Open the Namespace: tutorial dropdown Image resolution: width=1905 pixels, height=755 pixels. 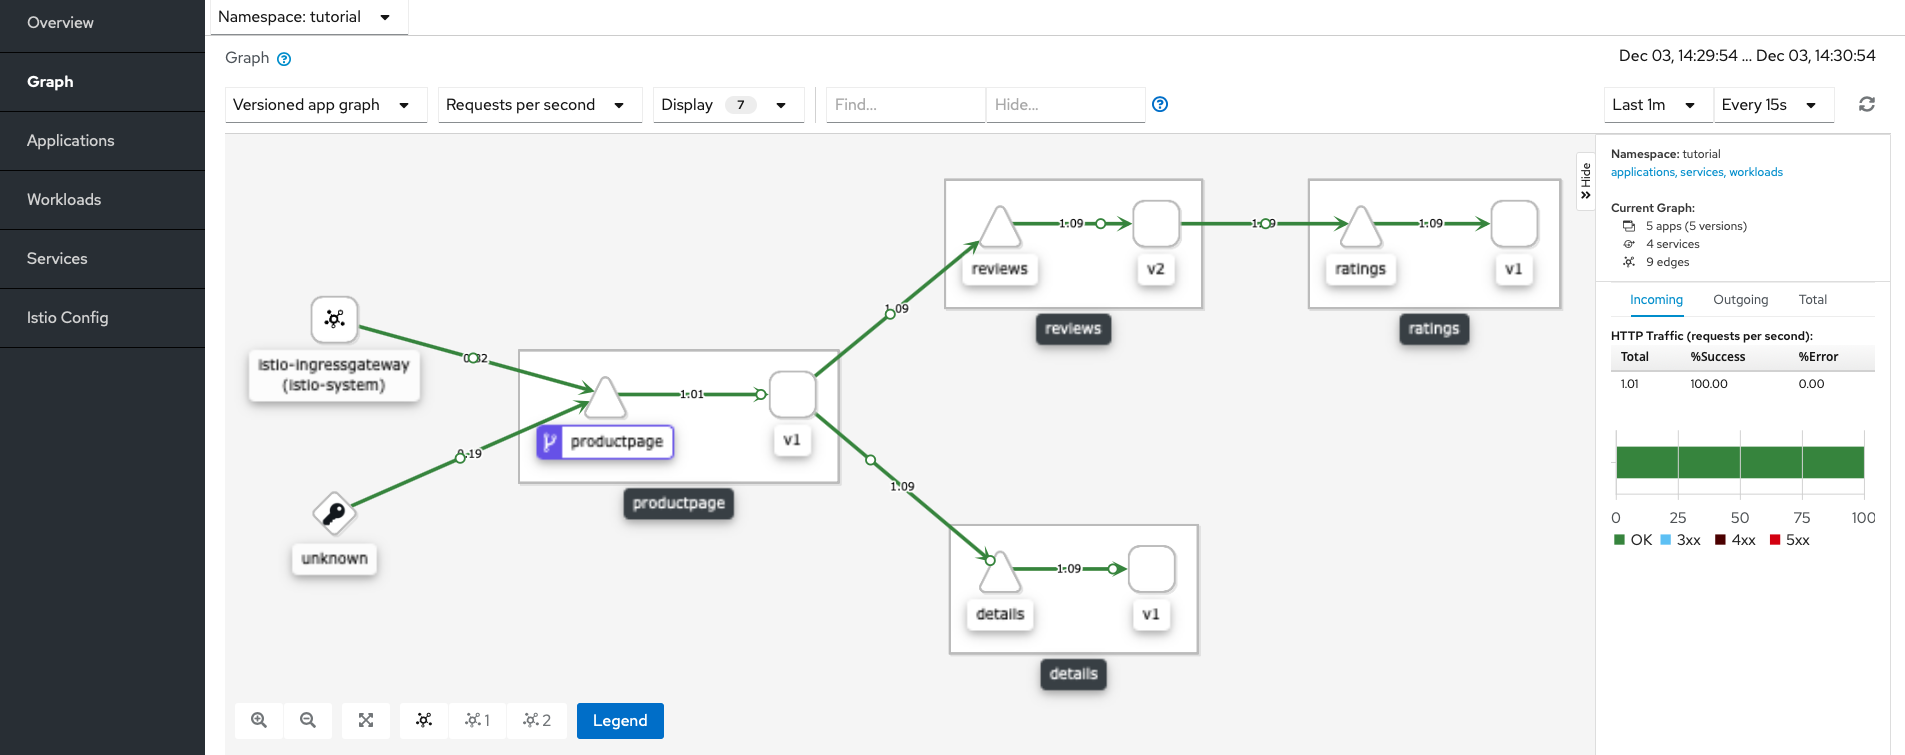(305, 17)
